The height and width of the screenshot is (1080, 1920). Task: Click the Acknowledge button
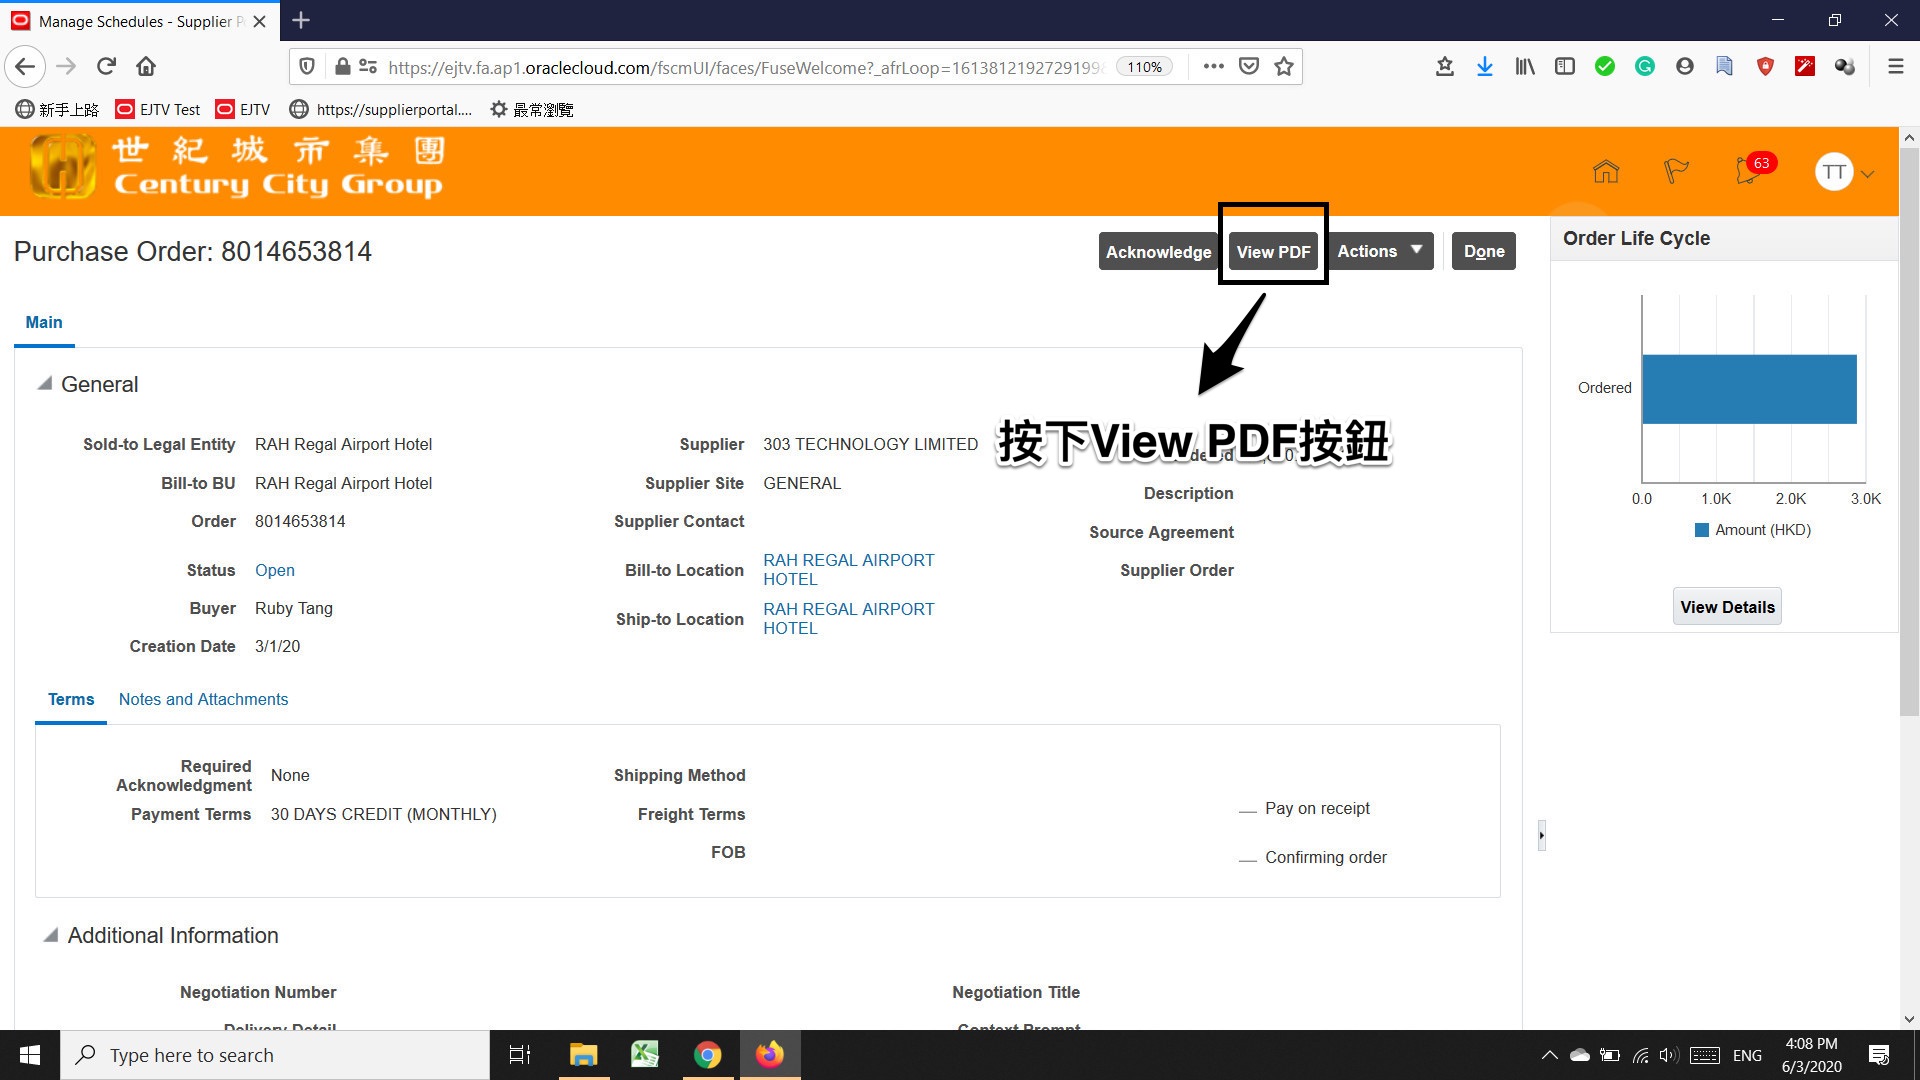click(x=1158, y=251)
